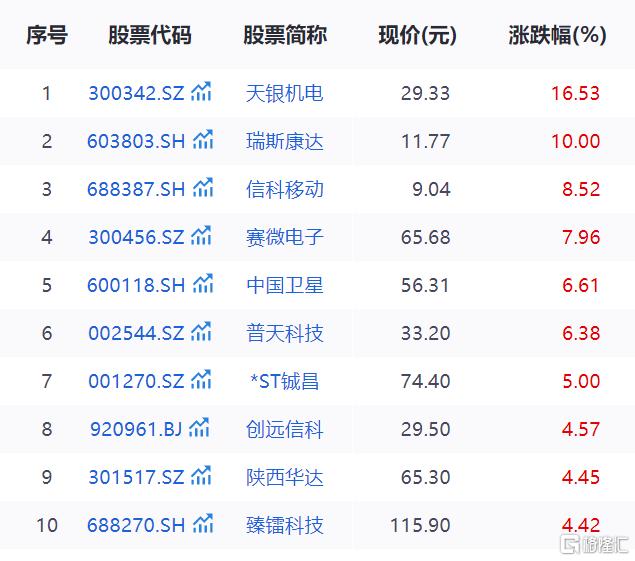
Task: Open chart icon beside 001270.SZ
Action: [x=201, y=379]
